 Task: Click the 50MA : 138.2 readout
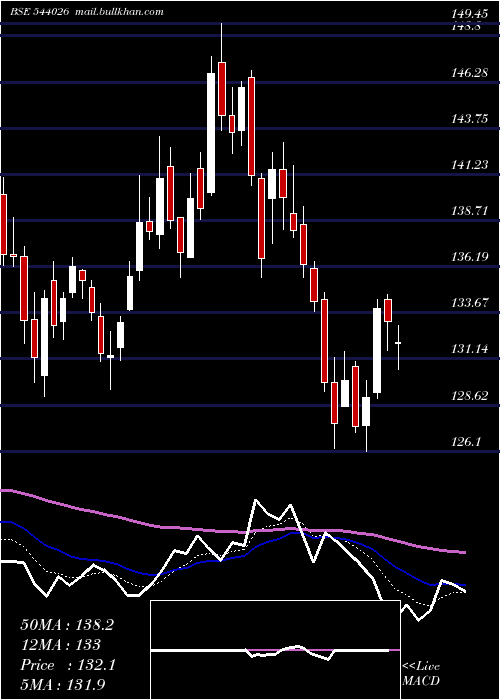pyautogui.click(x=67, y=625)
